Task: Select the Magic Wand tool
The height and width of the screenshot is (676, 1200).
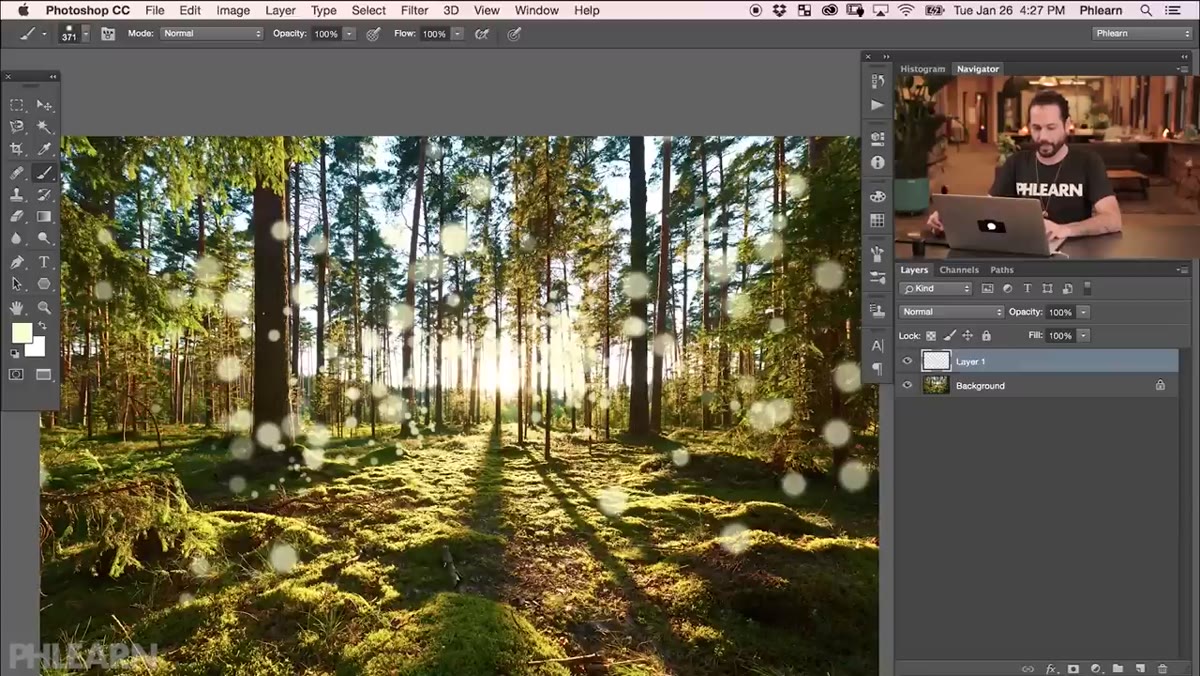Action: [x=44, y=127]
